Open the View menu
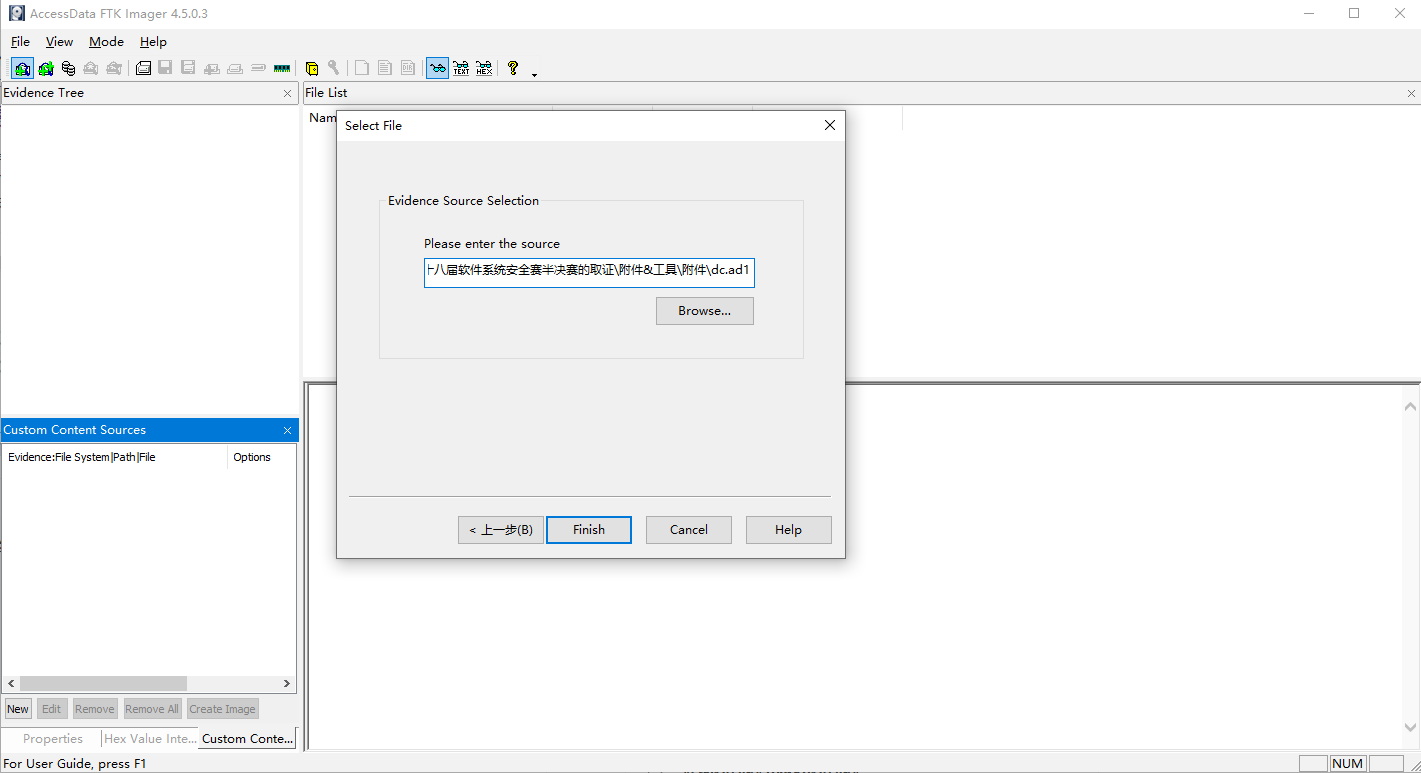Screen dimensions: 1421x773 (x=59, y=42)
